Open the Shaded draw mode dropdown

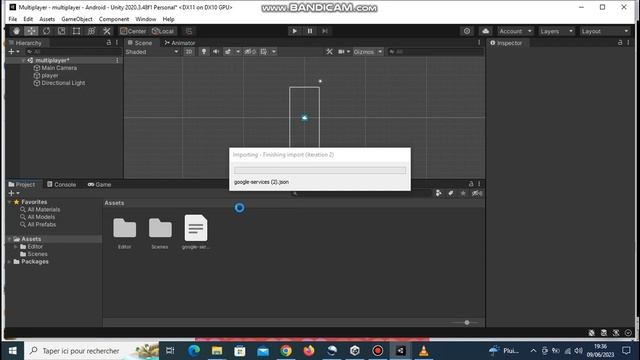(x=152, y=52)
